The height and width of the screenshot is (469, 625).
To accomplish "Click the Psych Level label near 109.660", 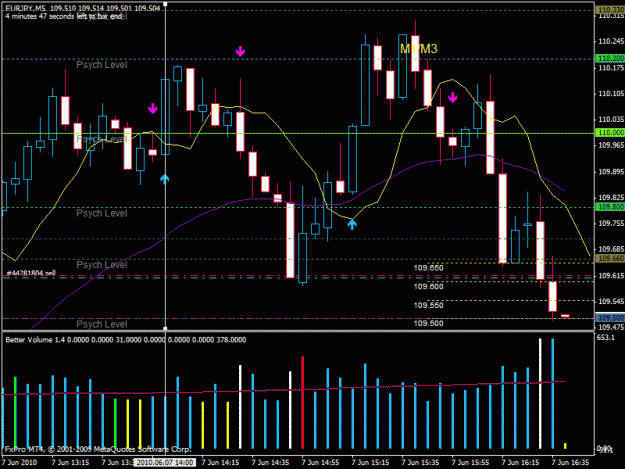I will click(x=102, y=265).
